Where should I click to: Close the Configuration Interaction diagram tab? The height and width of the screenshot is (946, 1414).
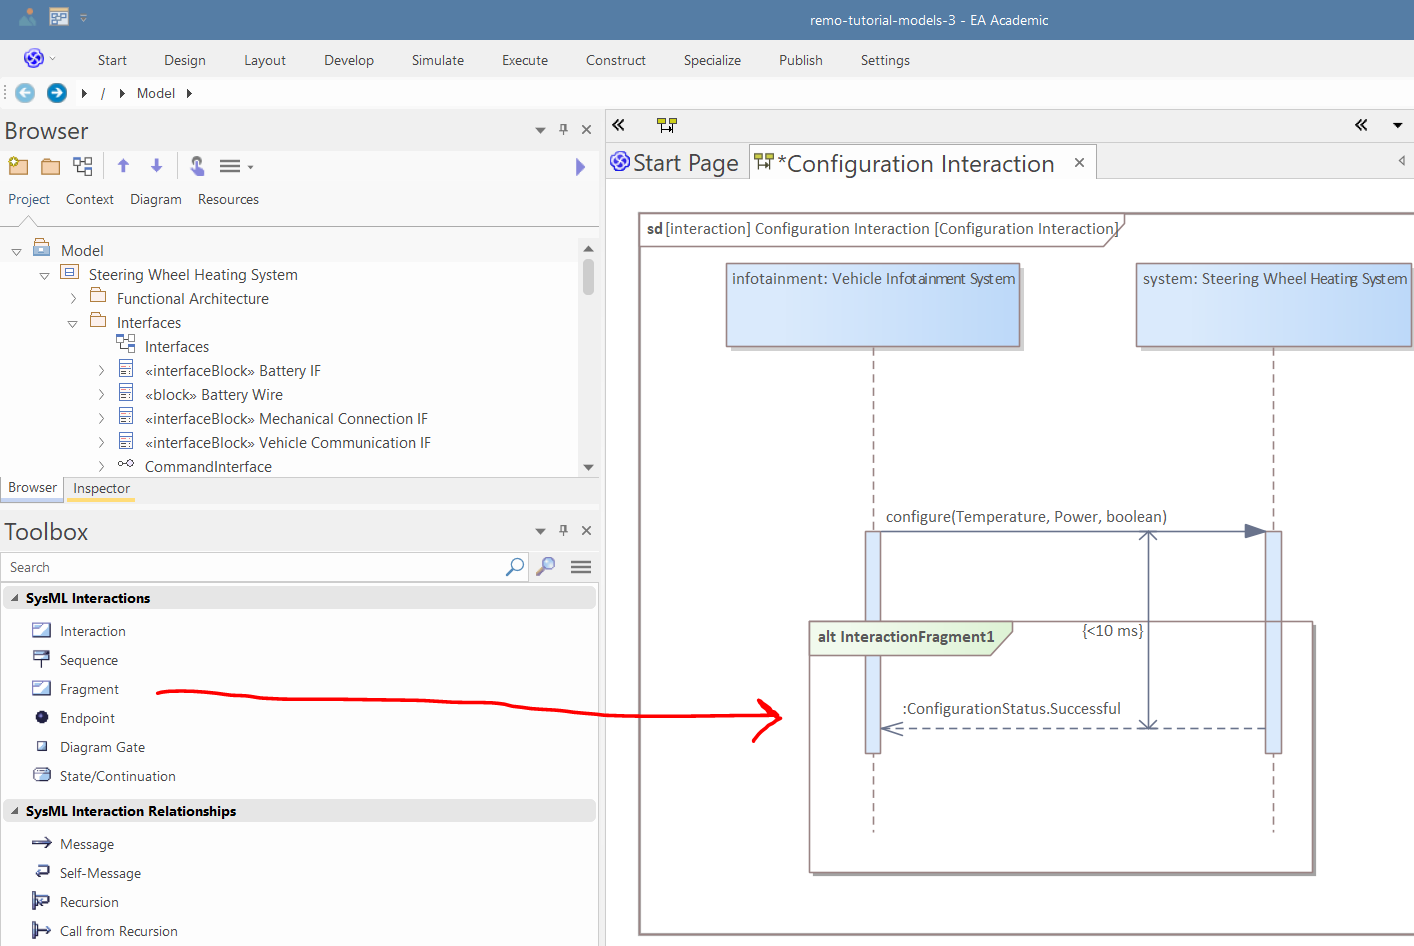click(1079, 163)
